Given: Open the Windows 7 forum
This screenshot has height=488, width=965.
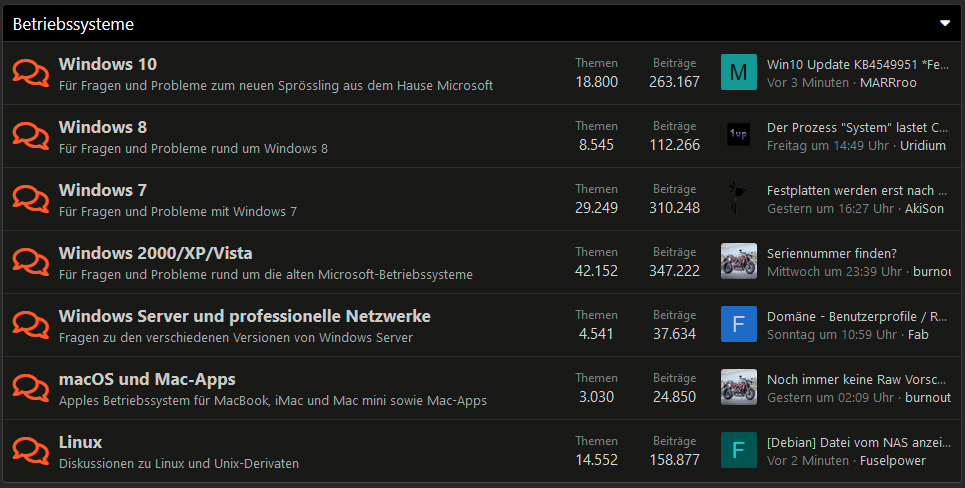Looking at the screenshot, I should point(103,190).
